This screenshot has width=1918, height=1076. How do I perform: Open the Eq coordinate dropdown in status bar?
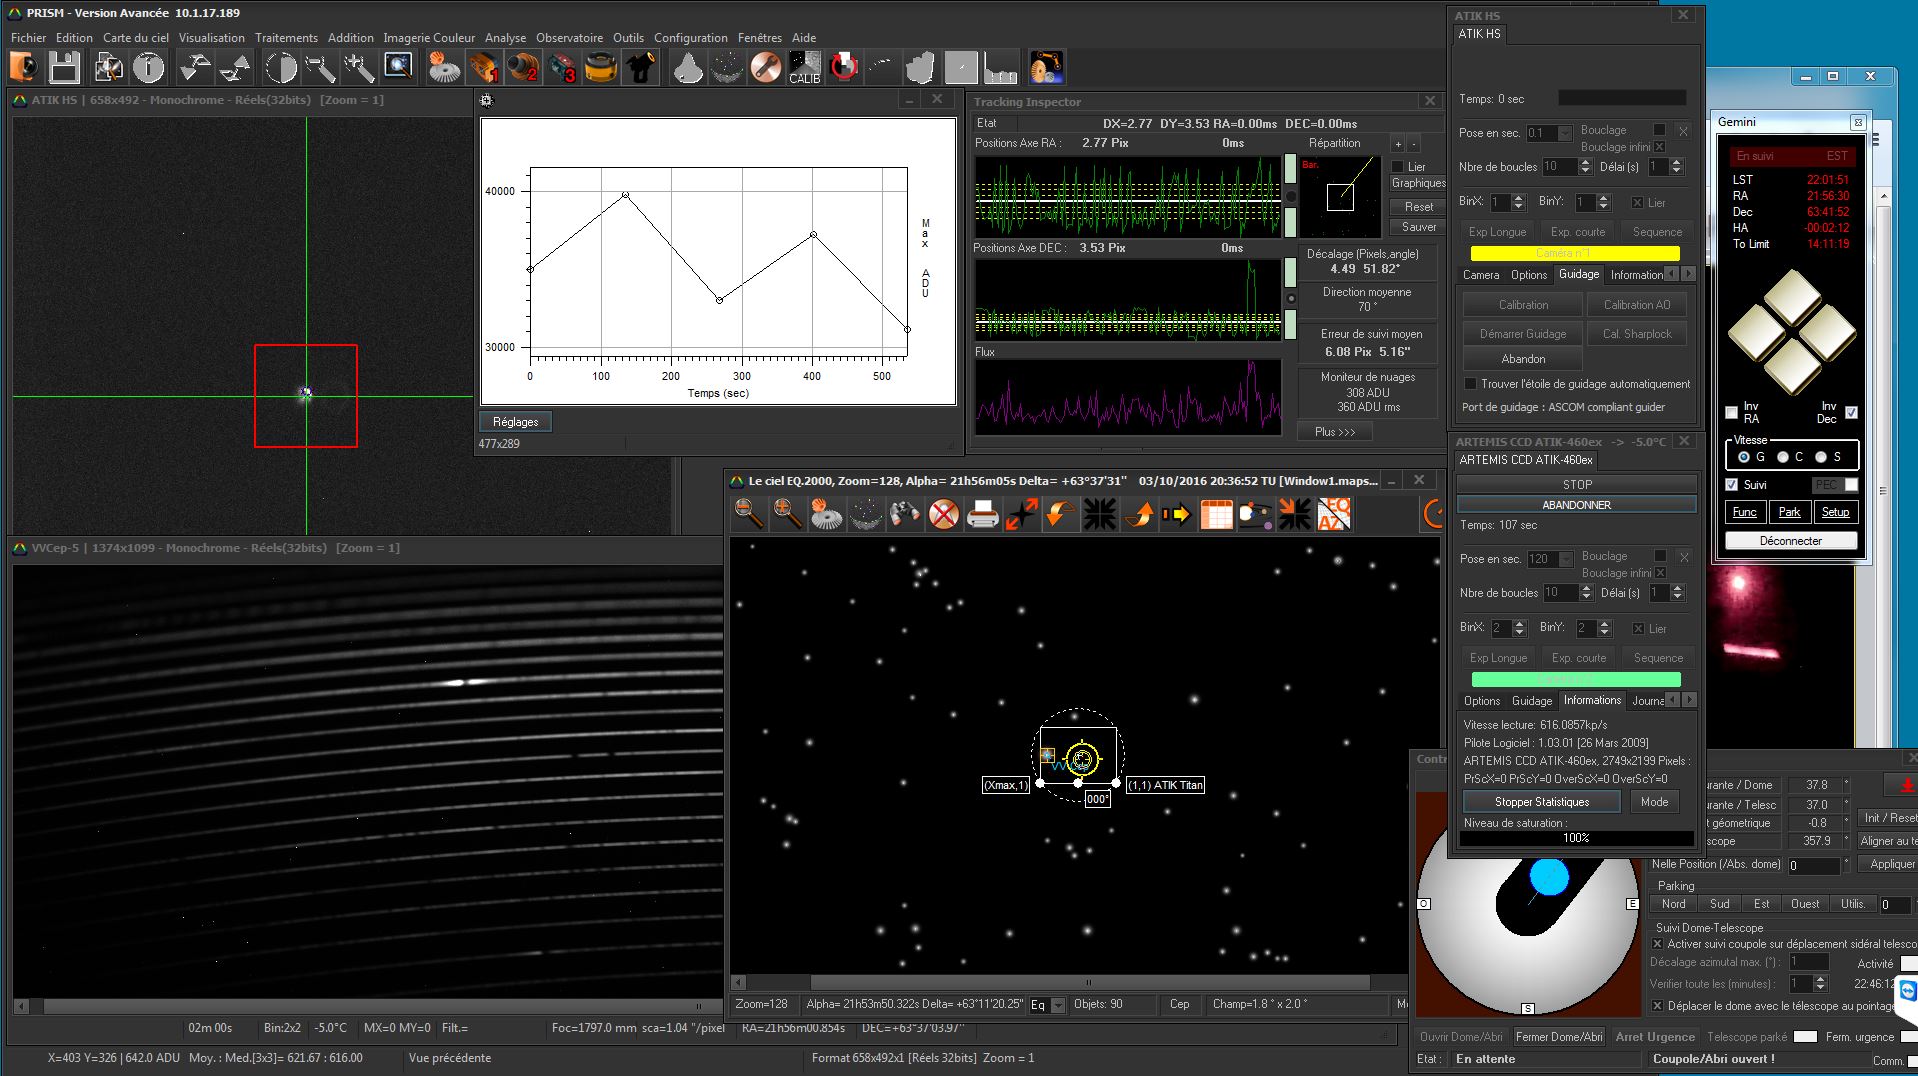1058,1005
